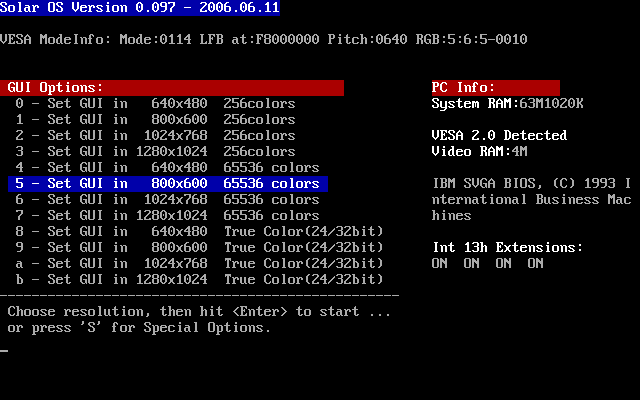Image resolution: width=640 pixels, height=400 pixels.
Task: Click Int 13h Extensions label
Action: pyautogui.click(x=507, y=247)
